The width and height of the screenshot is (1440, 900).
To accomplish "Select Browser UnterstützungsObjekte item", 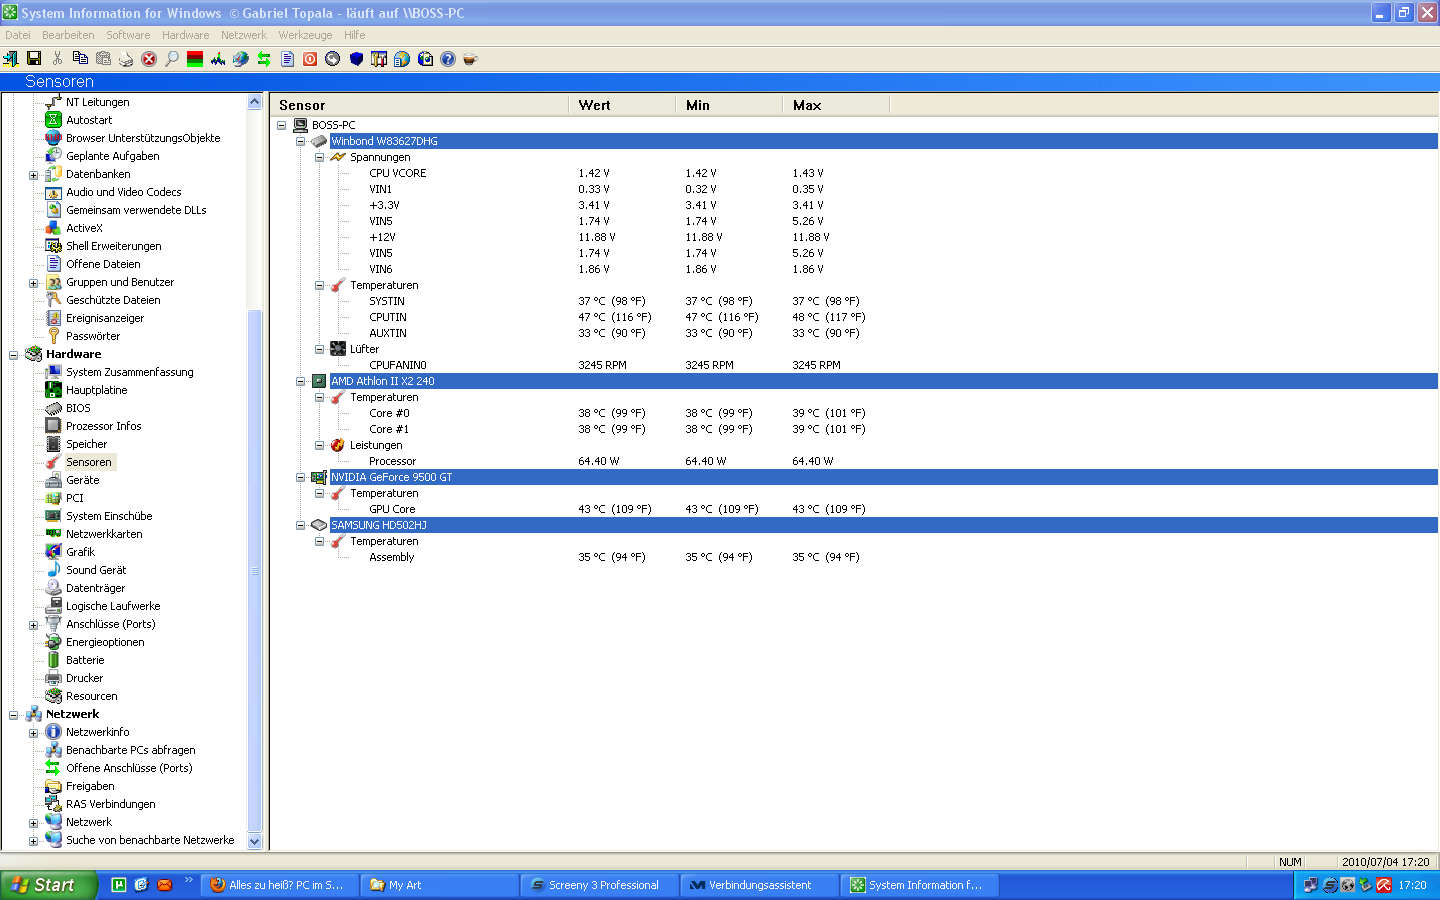I will point(143,138).
